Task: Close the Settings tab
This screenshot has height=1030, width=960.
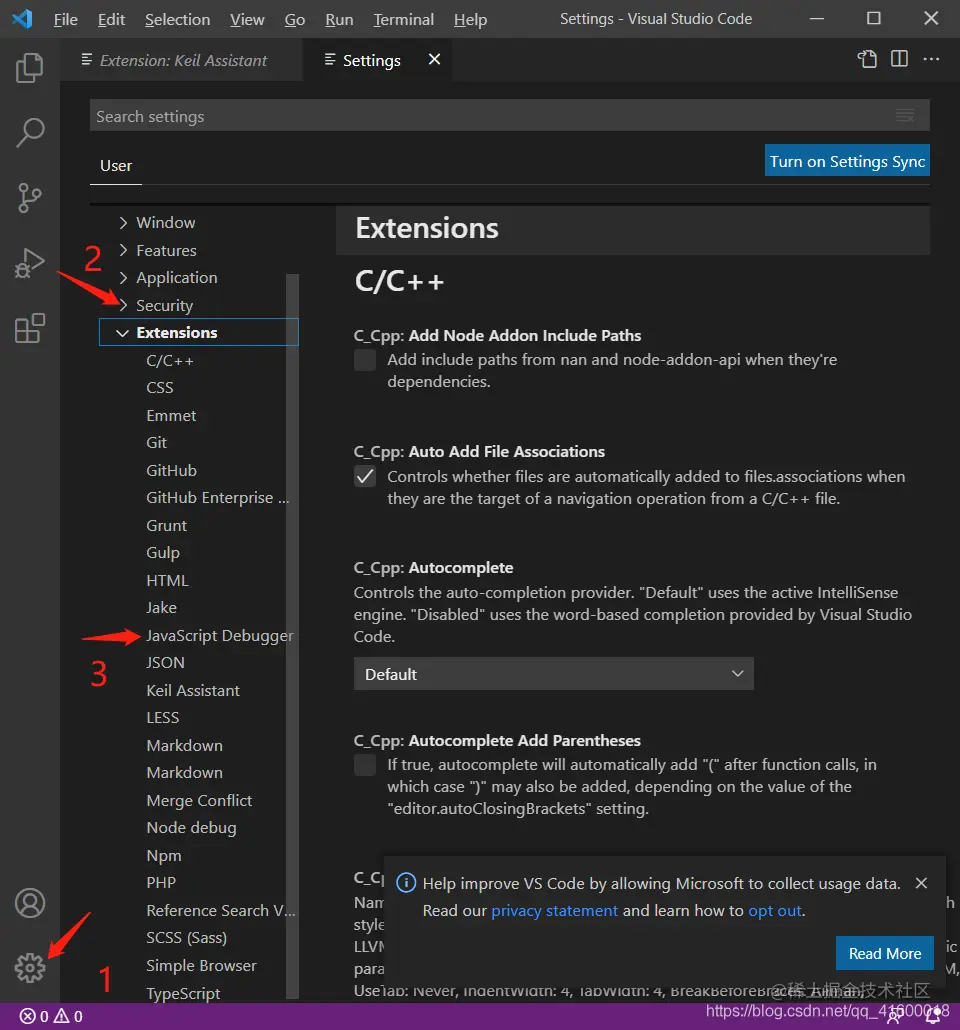Action: pyautogui.click(x=434, y=59)
